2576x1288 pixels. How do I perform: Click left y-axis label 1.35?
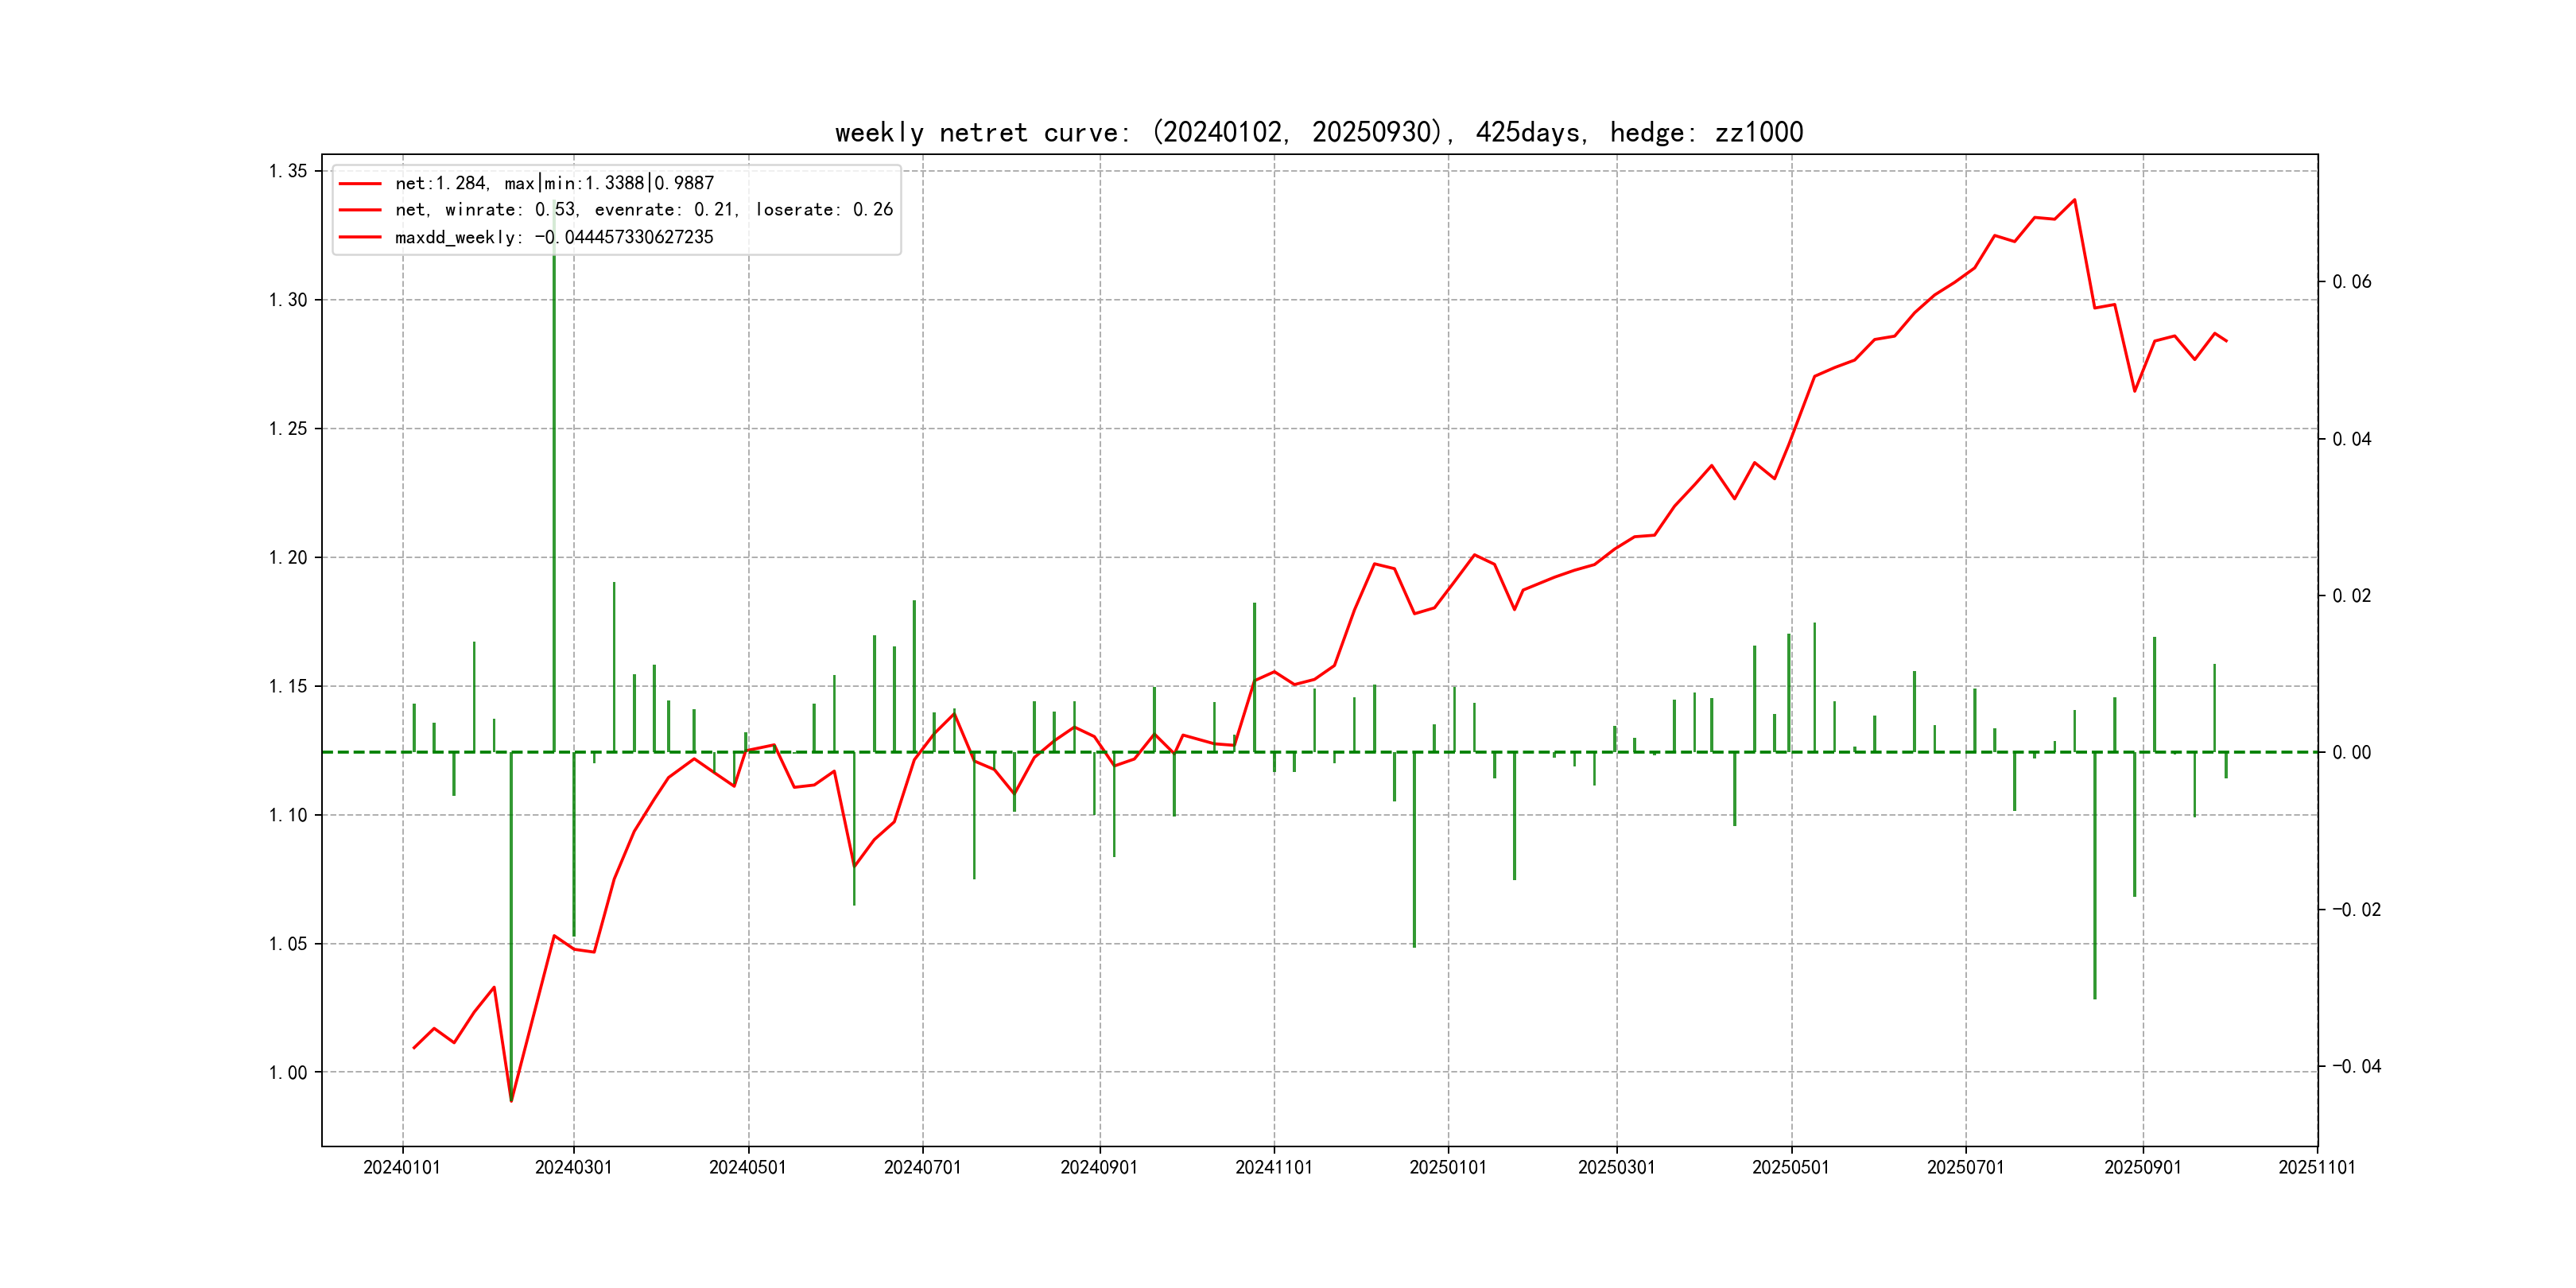[288, 171]
